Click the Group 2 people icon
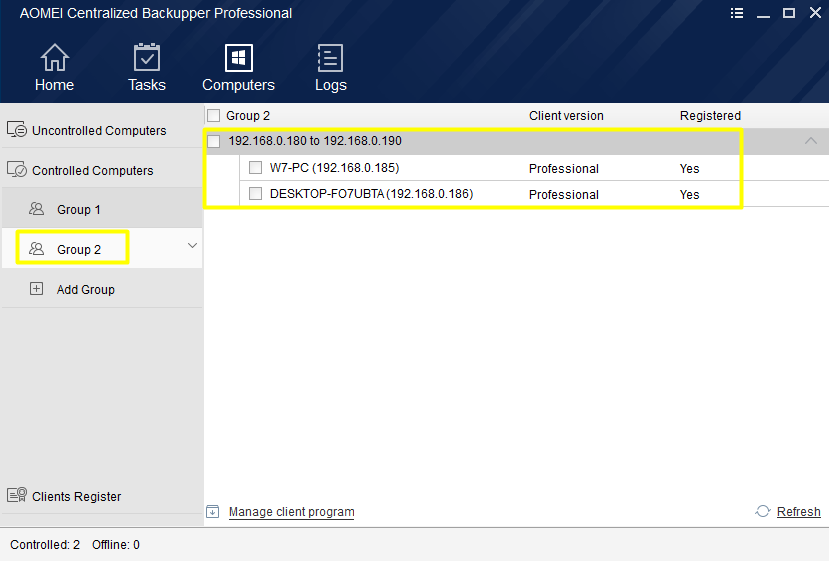The image size is (829, 561). (36, 249)
